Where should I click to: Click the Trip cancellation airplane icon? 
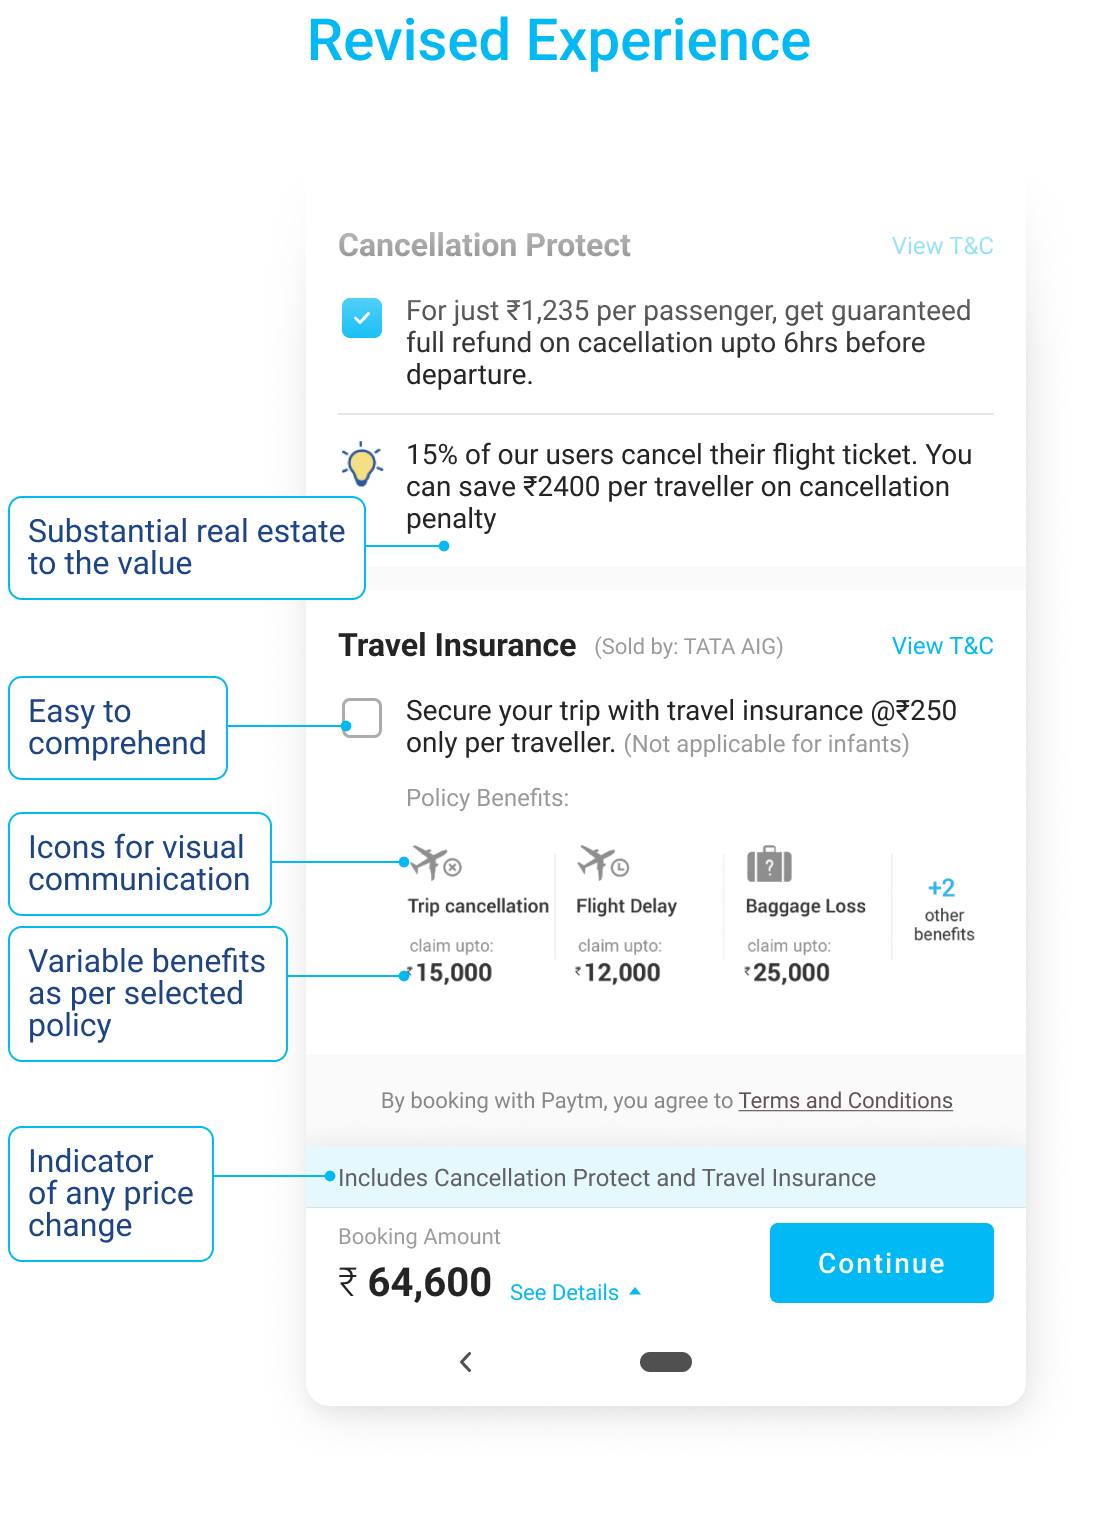[x=436, y=863]
